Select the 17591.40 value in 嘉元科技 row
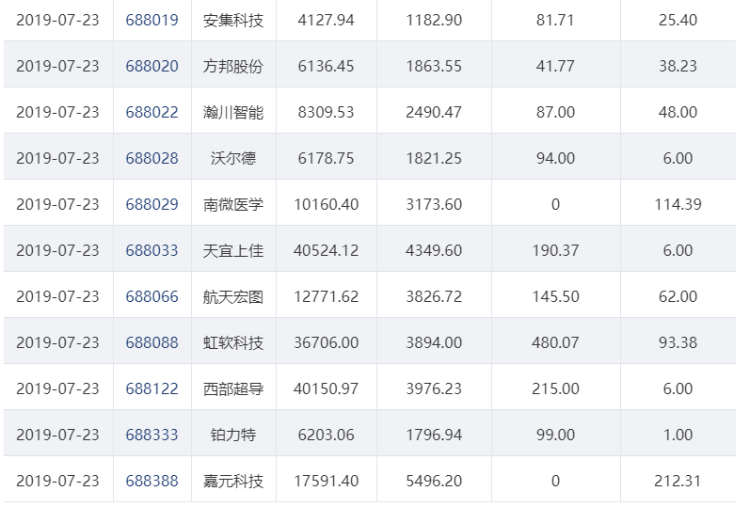Screen dimensions: 750x507 coord(326,481)
